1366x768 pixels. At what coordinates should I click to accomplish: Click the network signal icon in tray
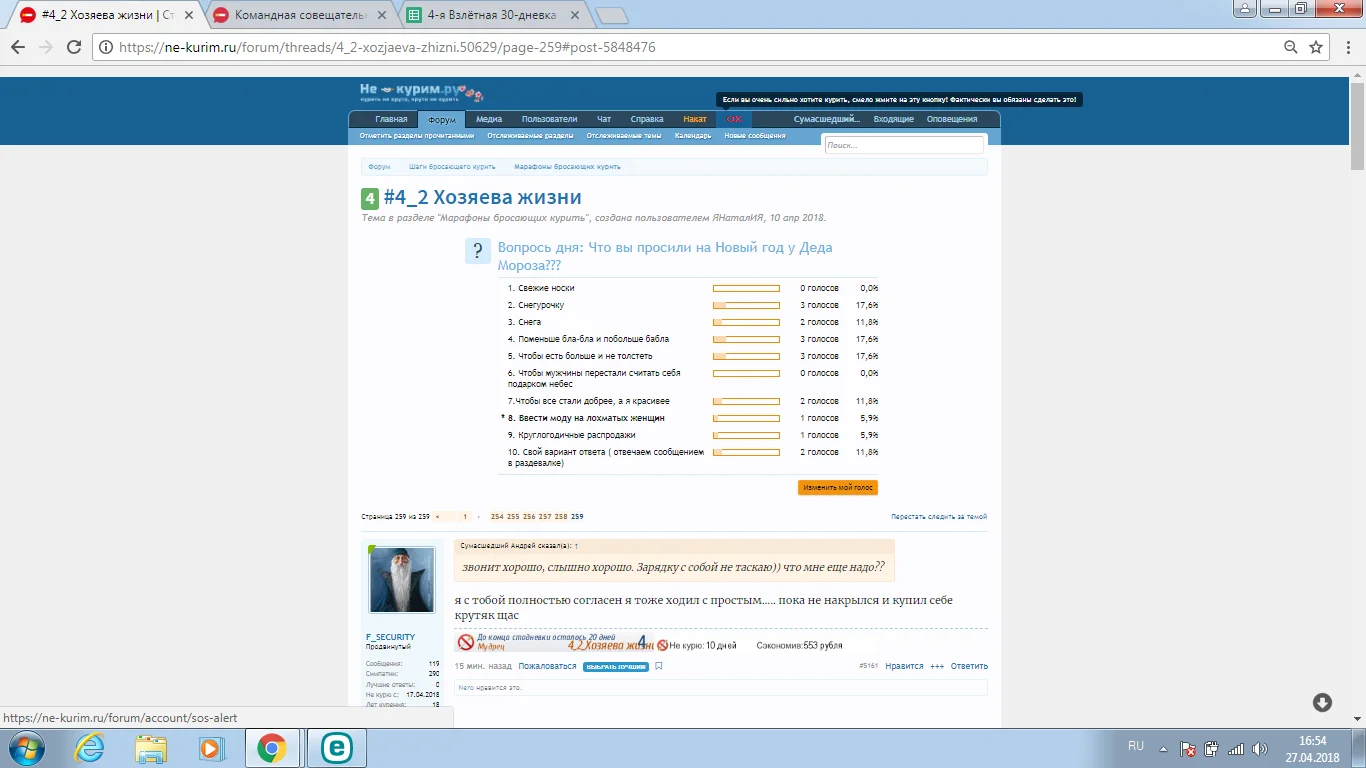pyautogui.click(x=1236, y=748)
